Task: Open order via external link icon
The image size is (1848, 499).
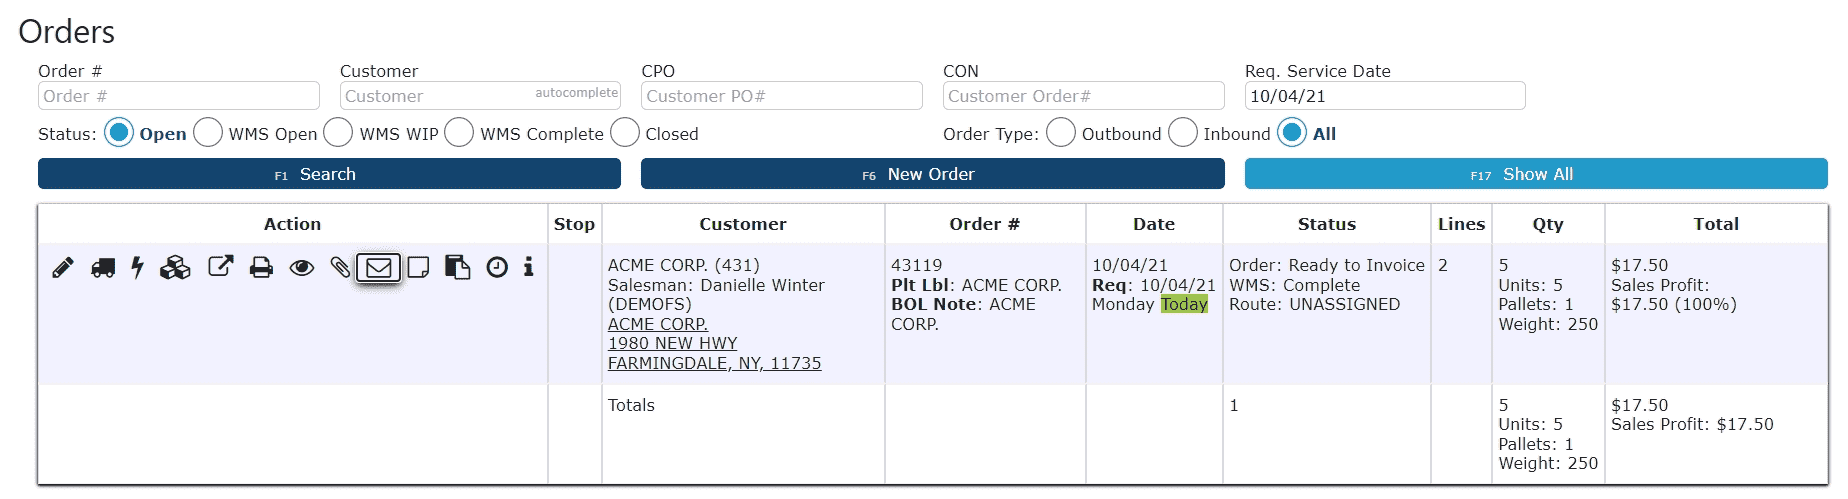Action: click(x=221, y=266)
